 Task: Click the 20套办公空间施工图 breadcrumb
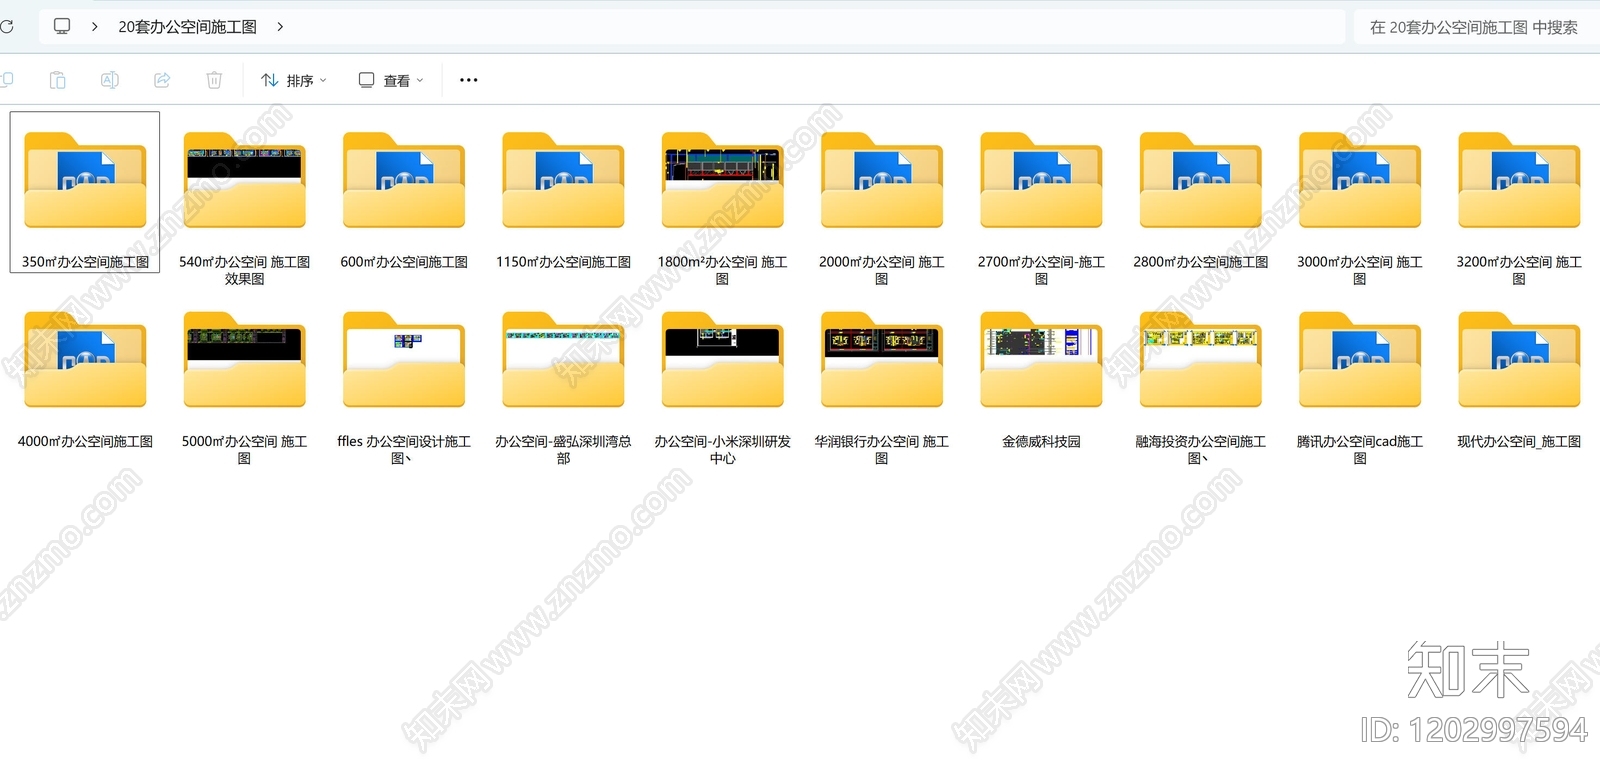click(x=187, y=27)
